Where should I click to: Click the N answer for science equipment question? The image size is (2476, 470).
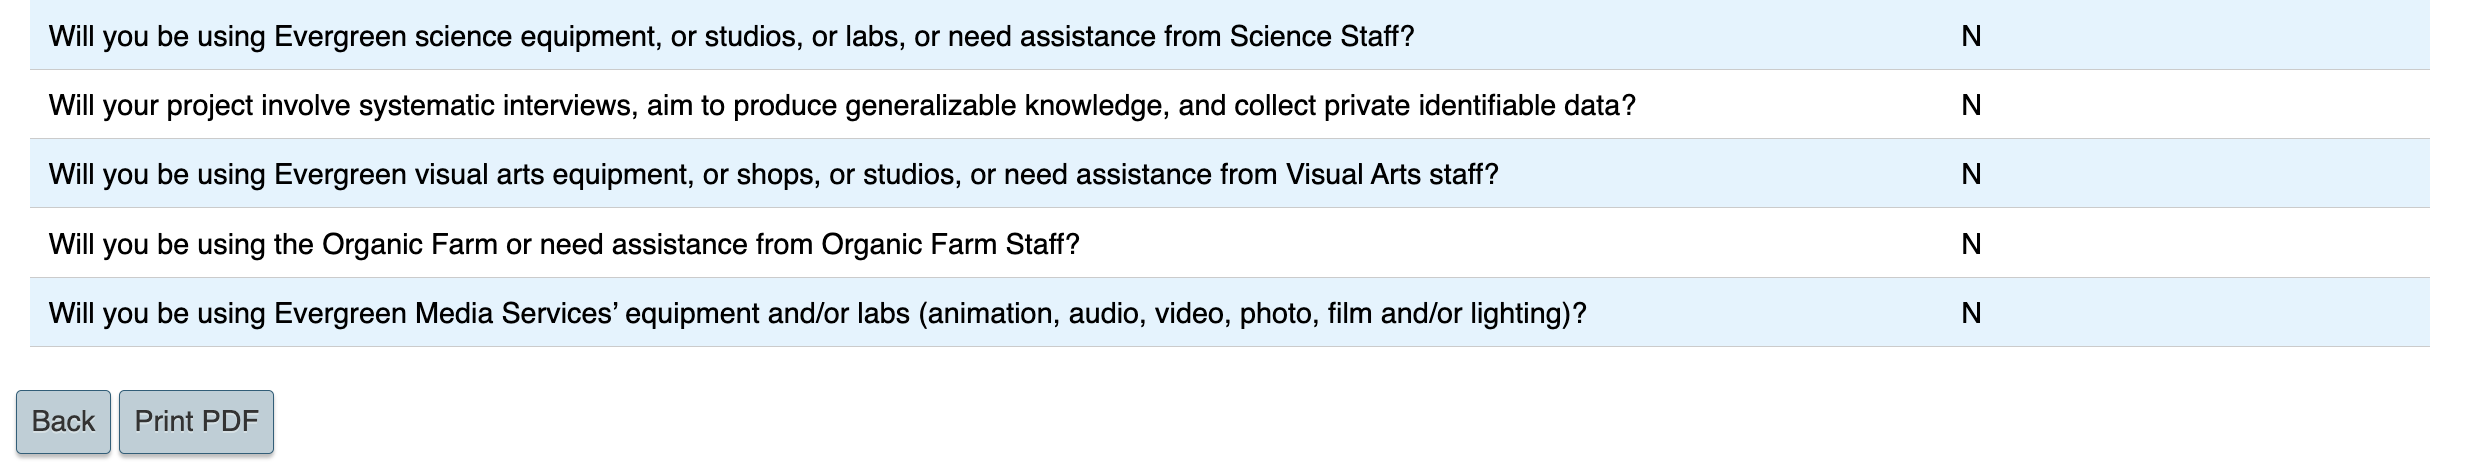point(1971,37)
